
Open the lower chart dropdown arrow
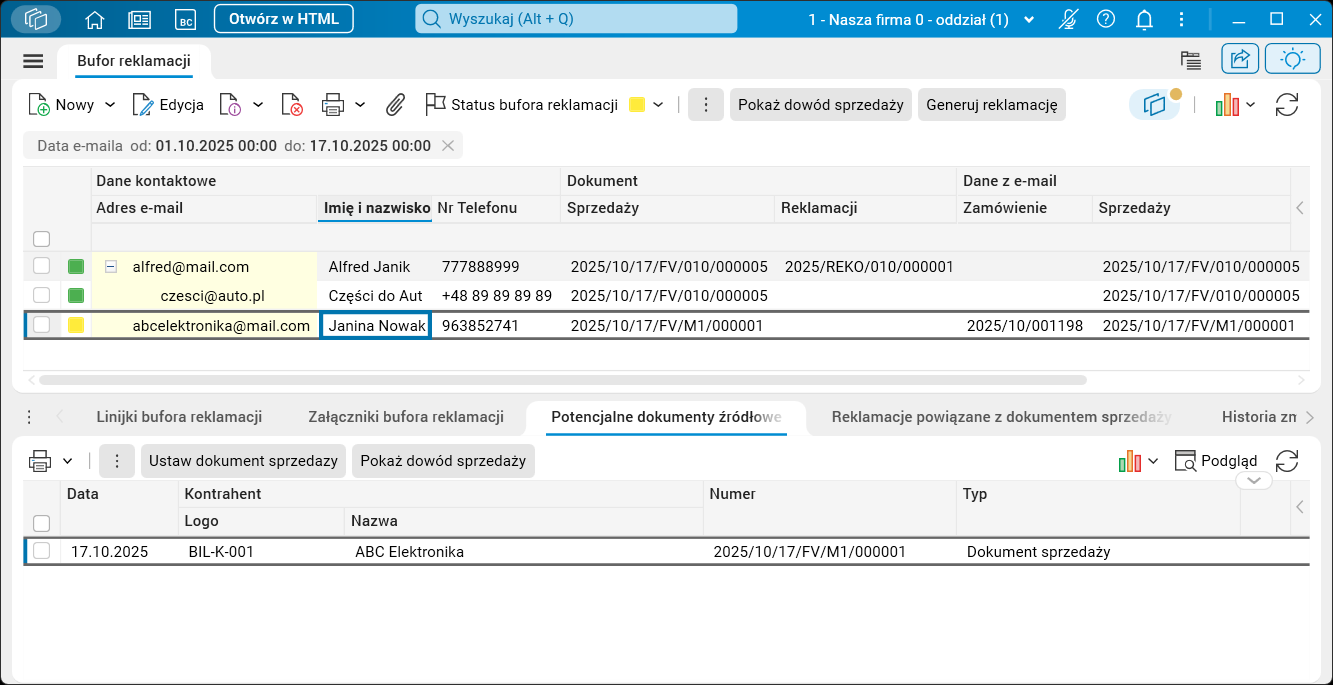click(x=1153, y=461)
